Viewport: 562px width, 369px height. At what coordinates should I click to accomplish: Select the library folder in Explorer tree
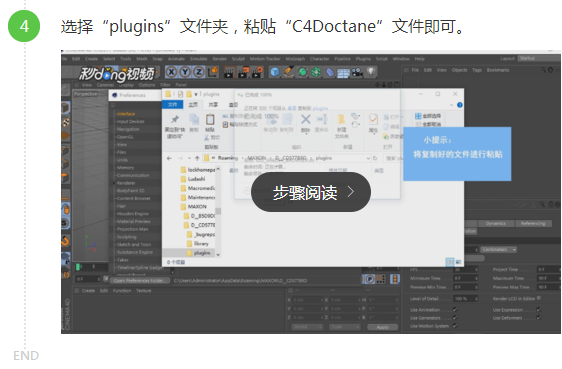198,244
